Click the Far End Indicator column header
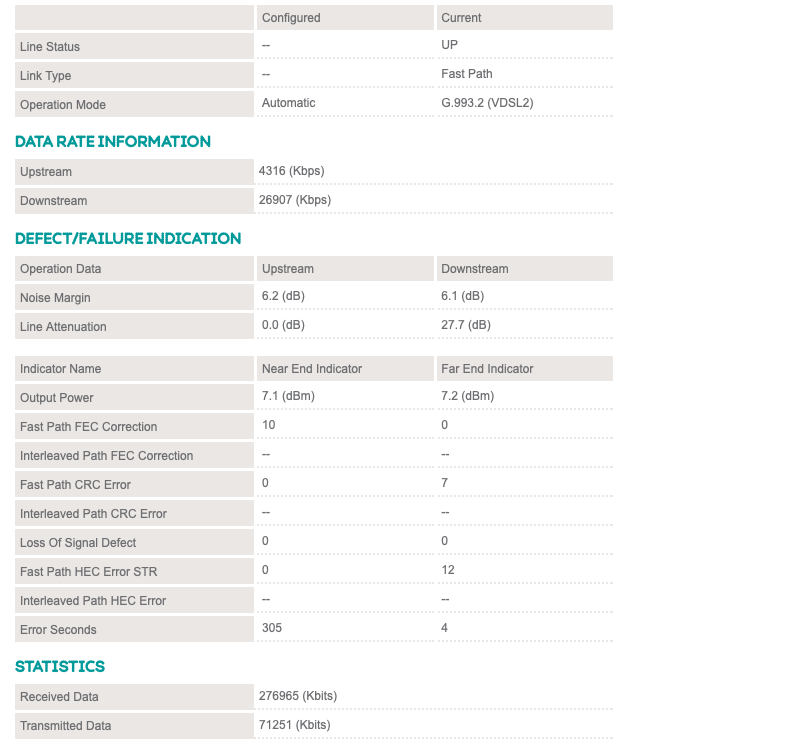 click(487, 369)
